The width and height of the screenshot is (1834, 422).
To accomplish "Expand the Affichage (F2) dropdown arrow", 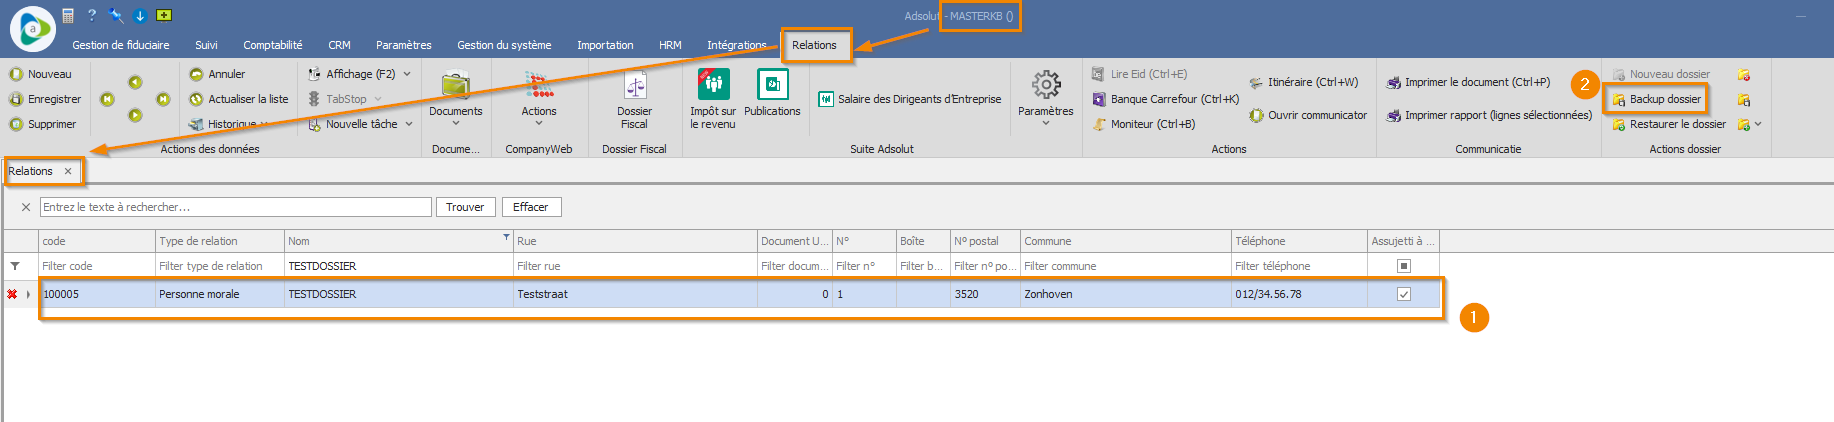I will [x=407, y=74].
